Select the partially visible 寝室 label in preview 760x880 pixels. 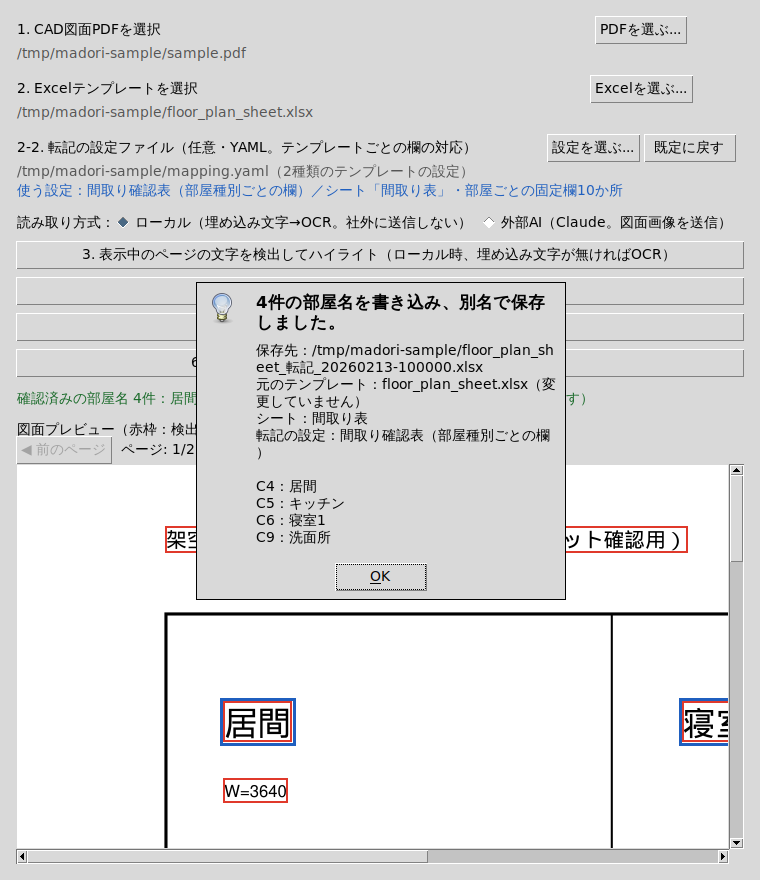[x=704, y=722]
